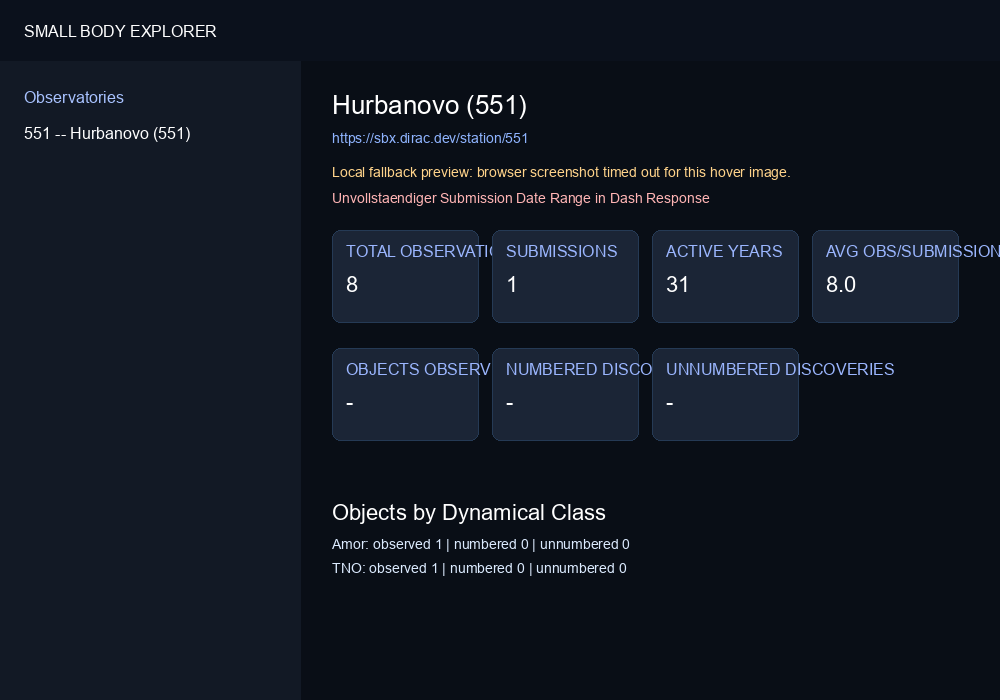Select the Avg Obs/Submission card
The image size is (1000, 700).
(885, 277)
